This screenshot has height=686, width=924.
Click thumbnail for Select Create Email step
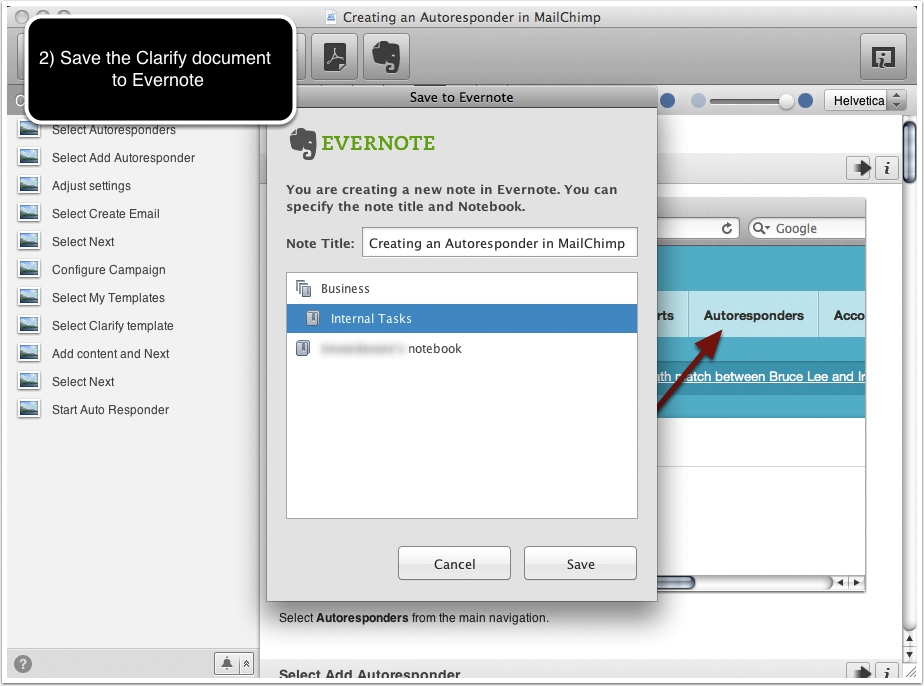tap(29, 212)
